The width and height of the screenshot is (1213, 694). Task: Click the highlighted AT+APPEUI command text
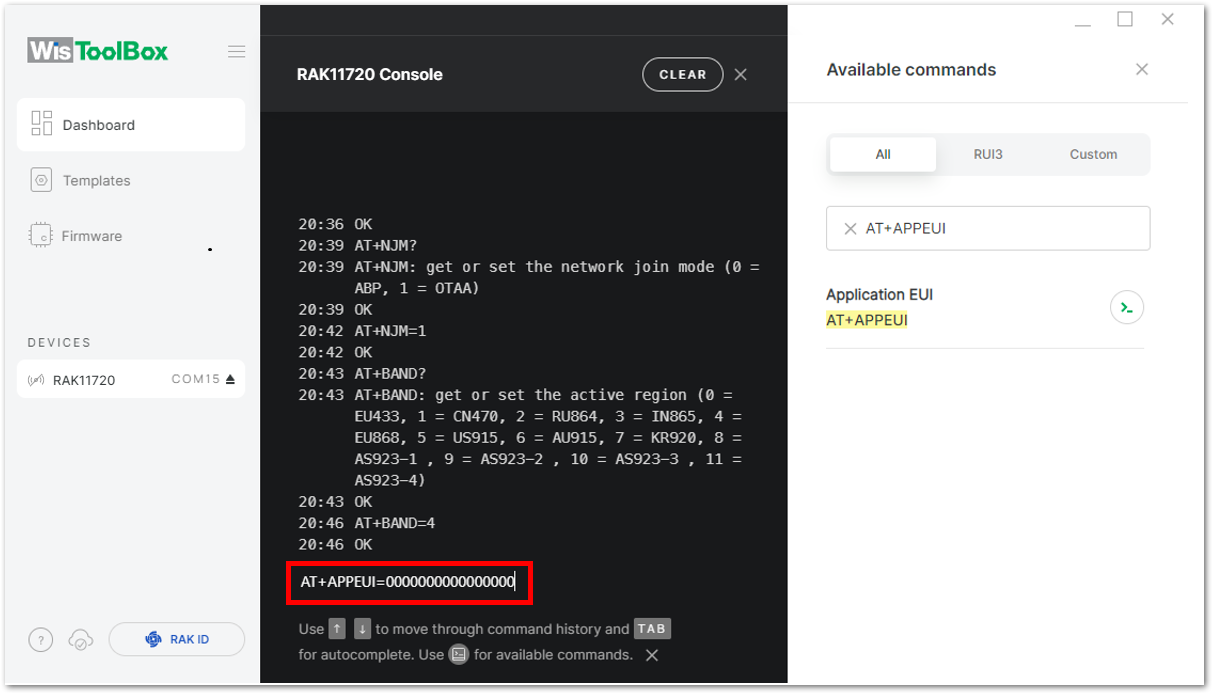click(867, 321)
